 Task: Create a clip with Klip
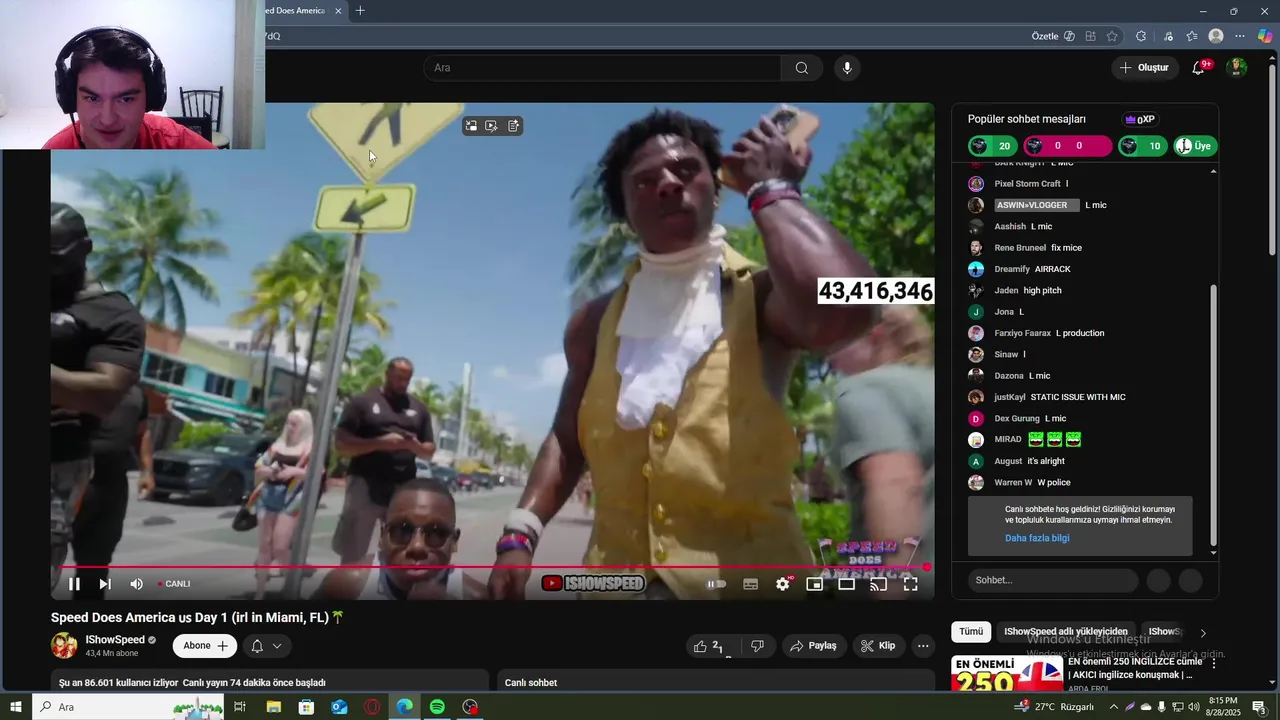click(x=878, y=646)
